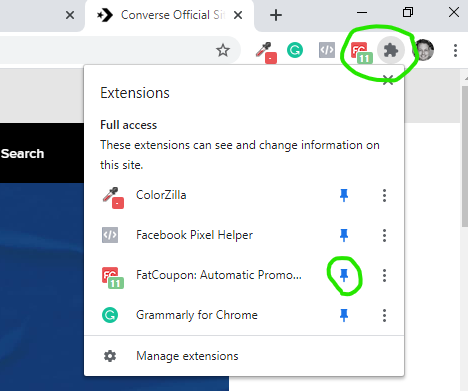Click the page vertical scrollbar thumb

point(464,157)
